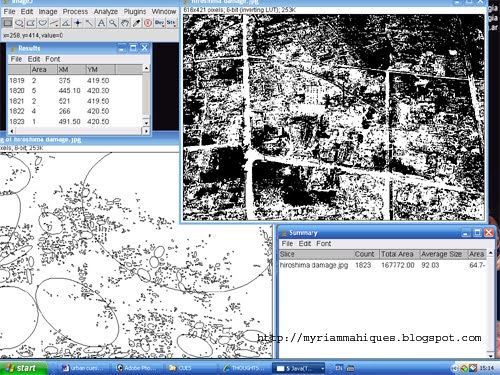The width and height of the screenshot is (500, 375).
Task: Select row 1819 in Results table
Action: click(75, 81)
